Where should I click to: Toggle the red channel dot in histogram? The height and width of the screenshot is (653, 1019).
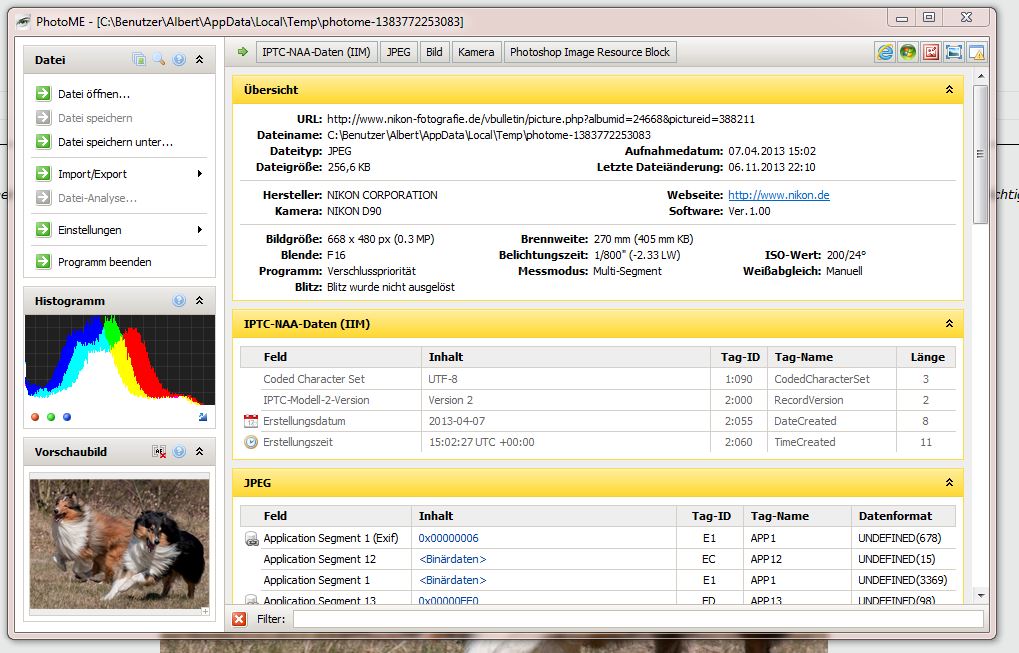pyautogui.click(x=35, y=417)
